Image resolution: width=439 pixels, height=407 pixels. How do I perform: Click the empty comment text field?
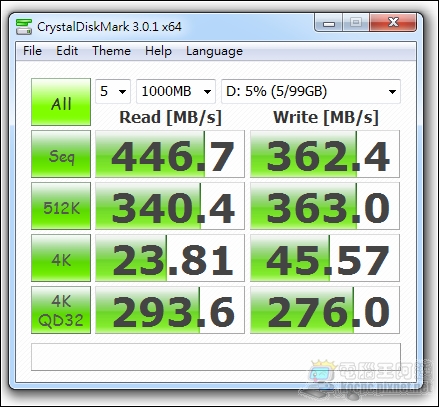216,357
